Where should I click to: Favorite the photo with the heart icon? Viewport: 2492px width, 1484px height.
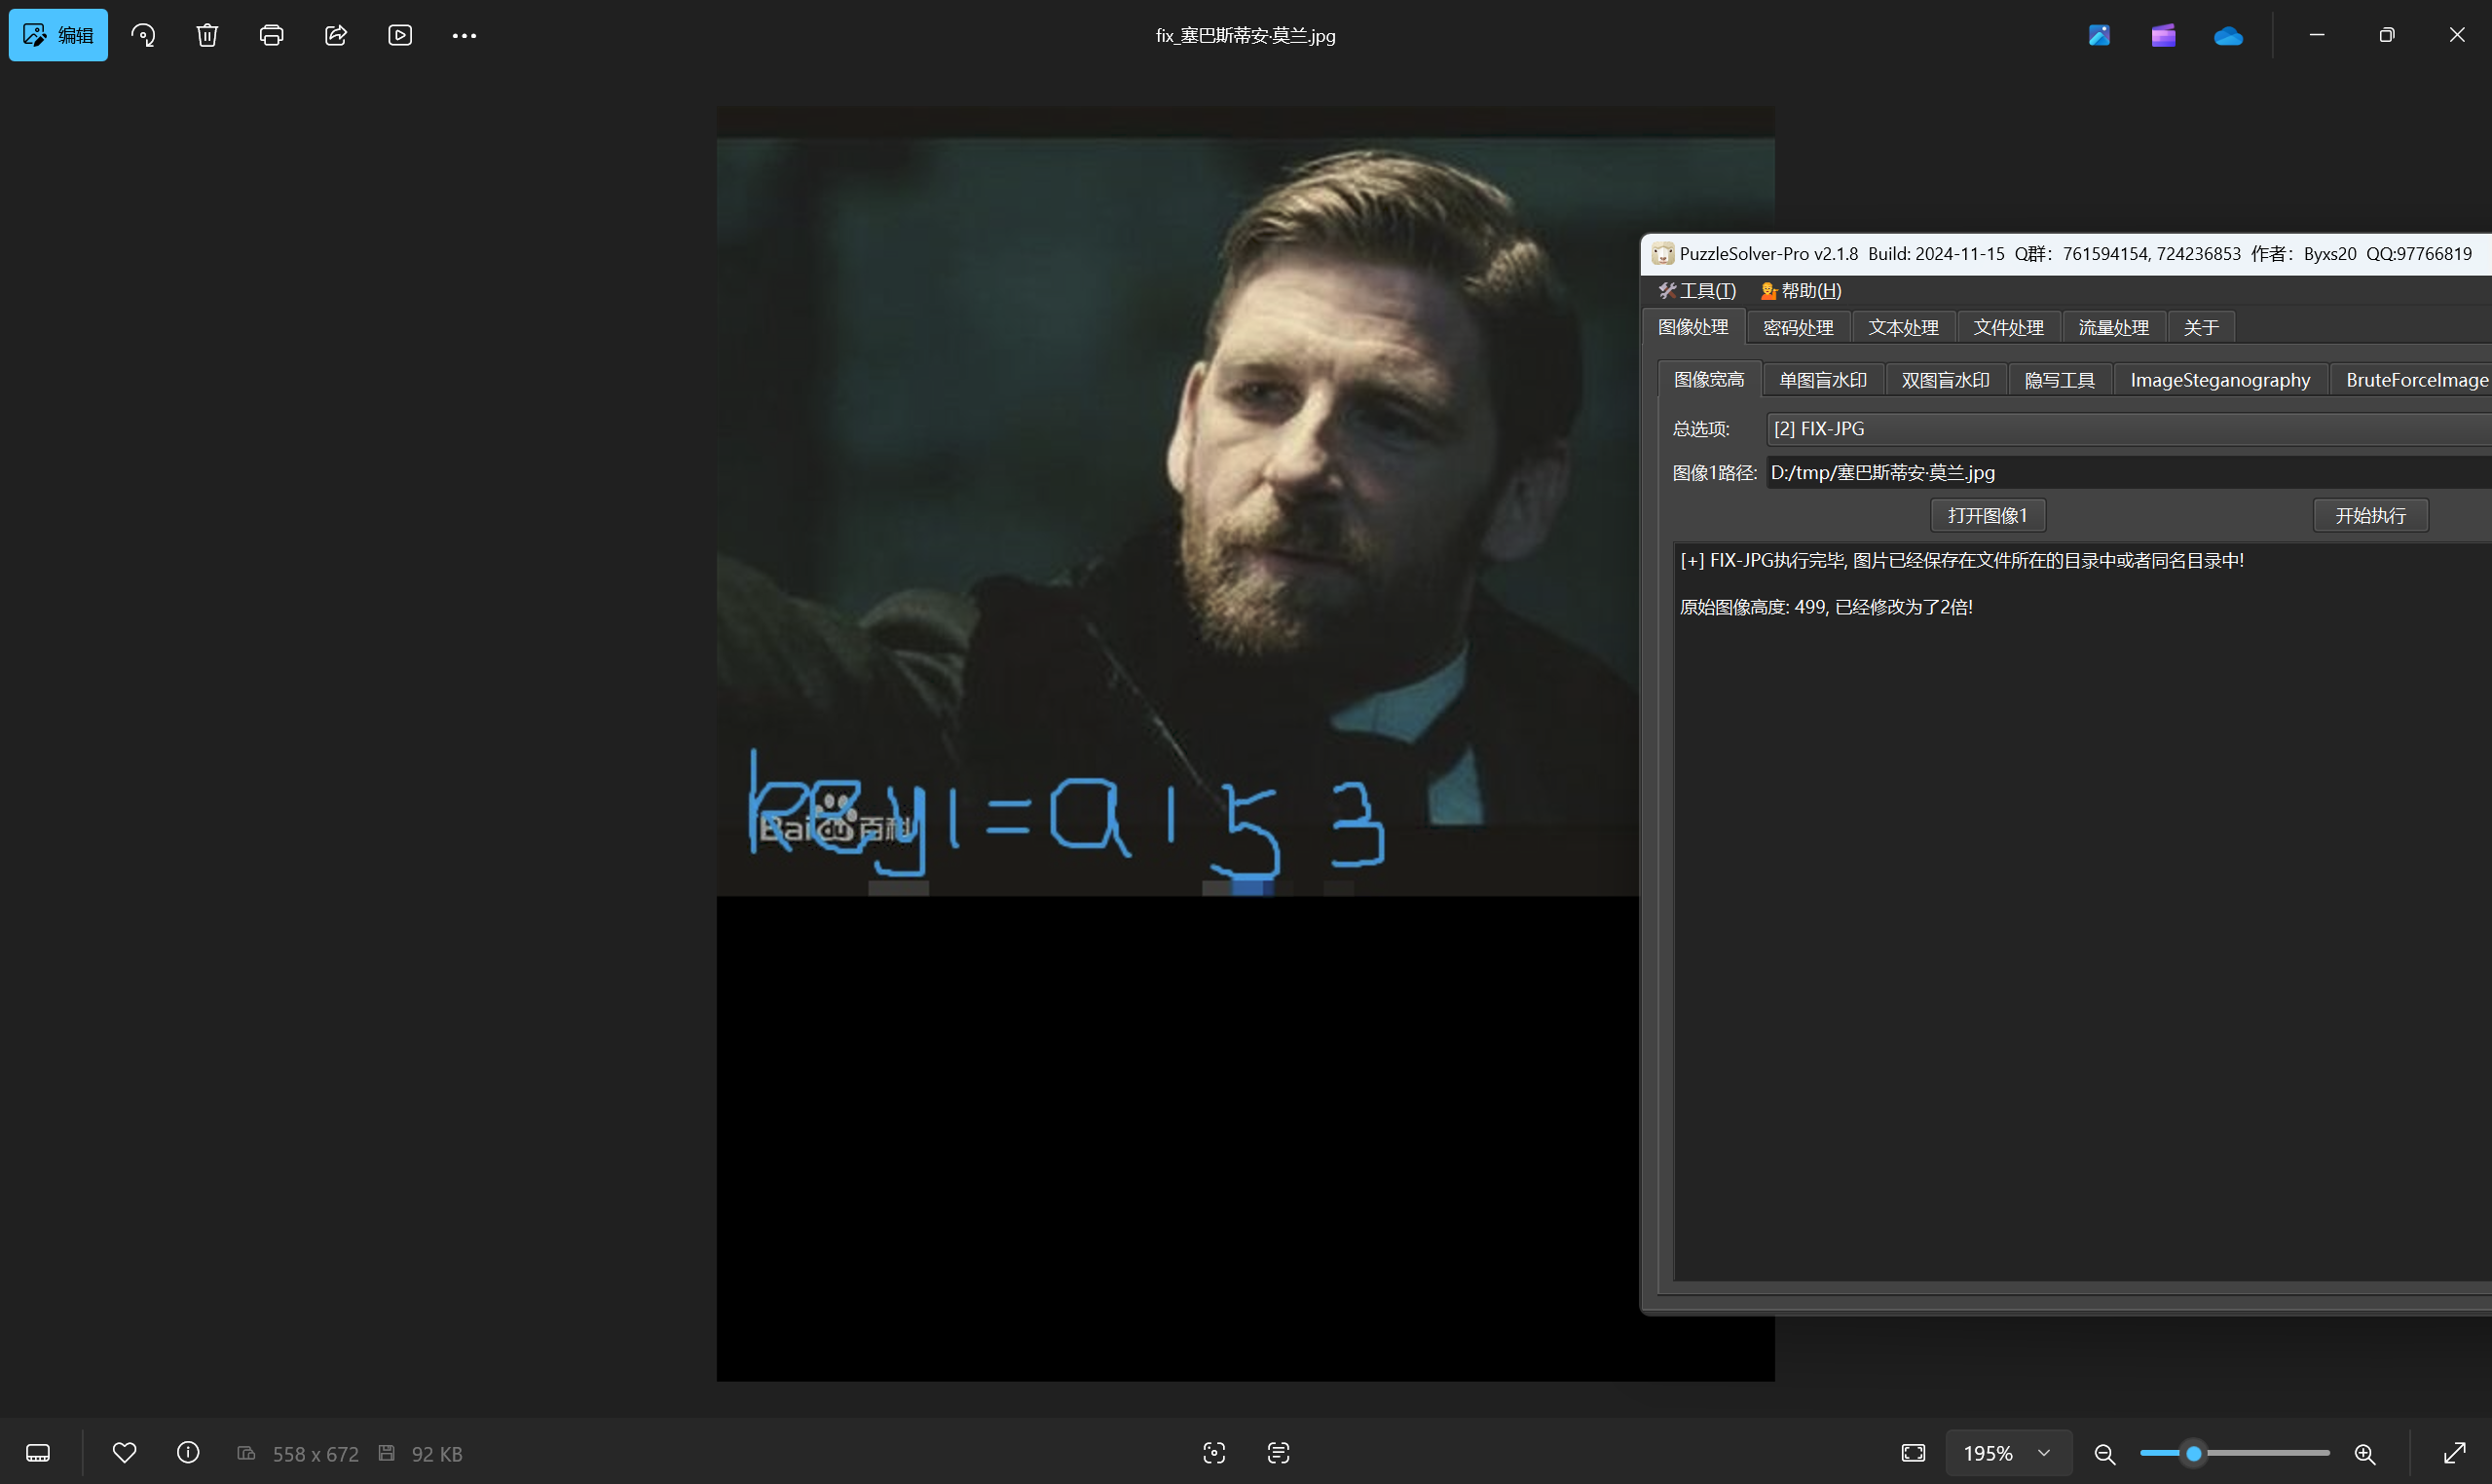tap(124, 1452)
